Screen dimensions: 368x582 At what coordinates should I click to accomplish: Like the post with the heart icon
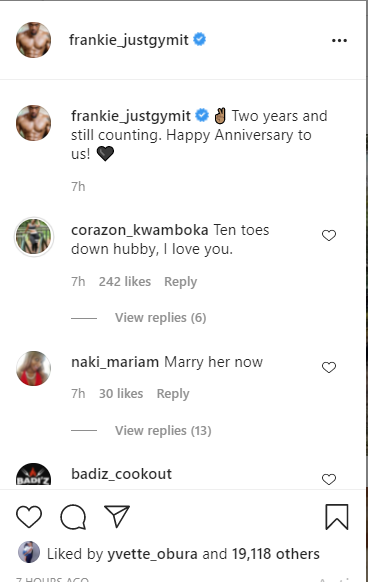tap(29, 517)
